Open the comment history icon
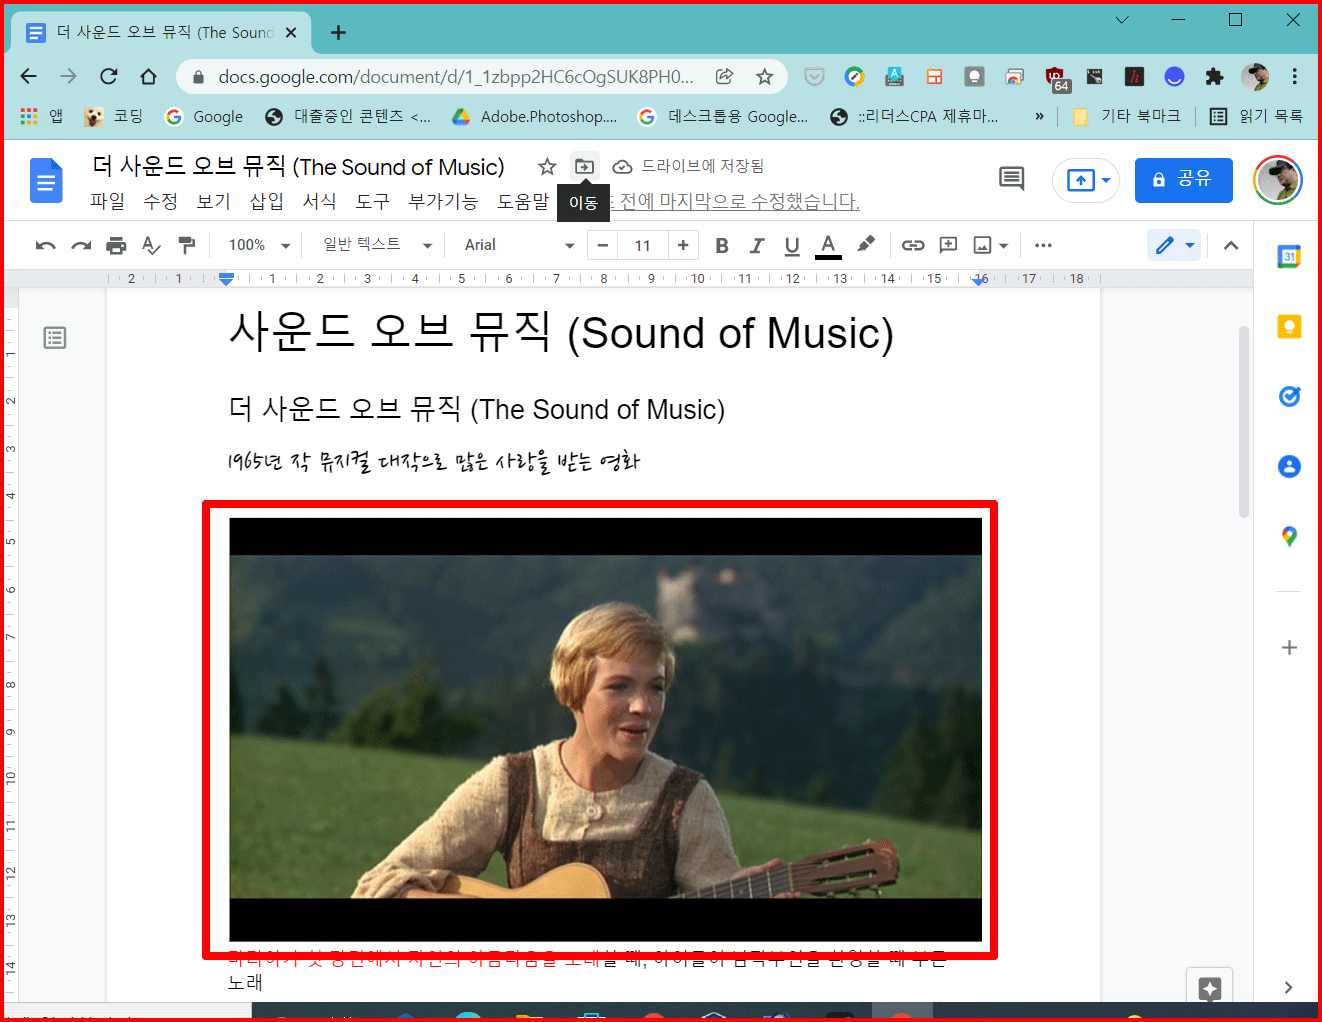The image size is (1322, 1022). point(1012,179)
